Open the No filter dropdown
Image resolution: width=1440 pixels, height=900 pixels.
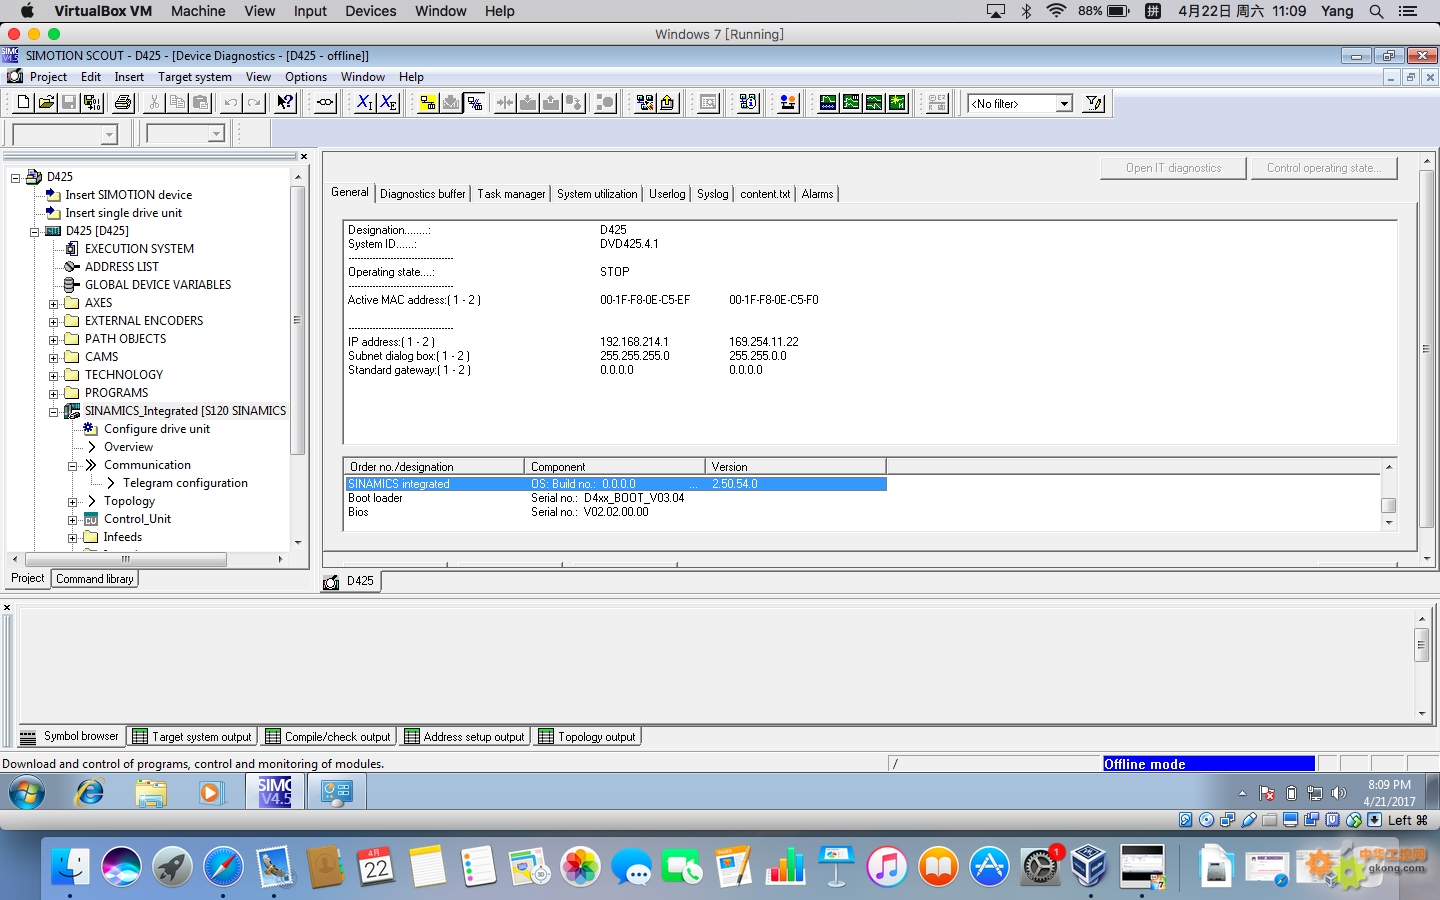click(x=1064, y=103)
